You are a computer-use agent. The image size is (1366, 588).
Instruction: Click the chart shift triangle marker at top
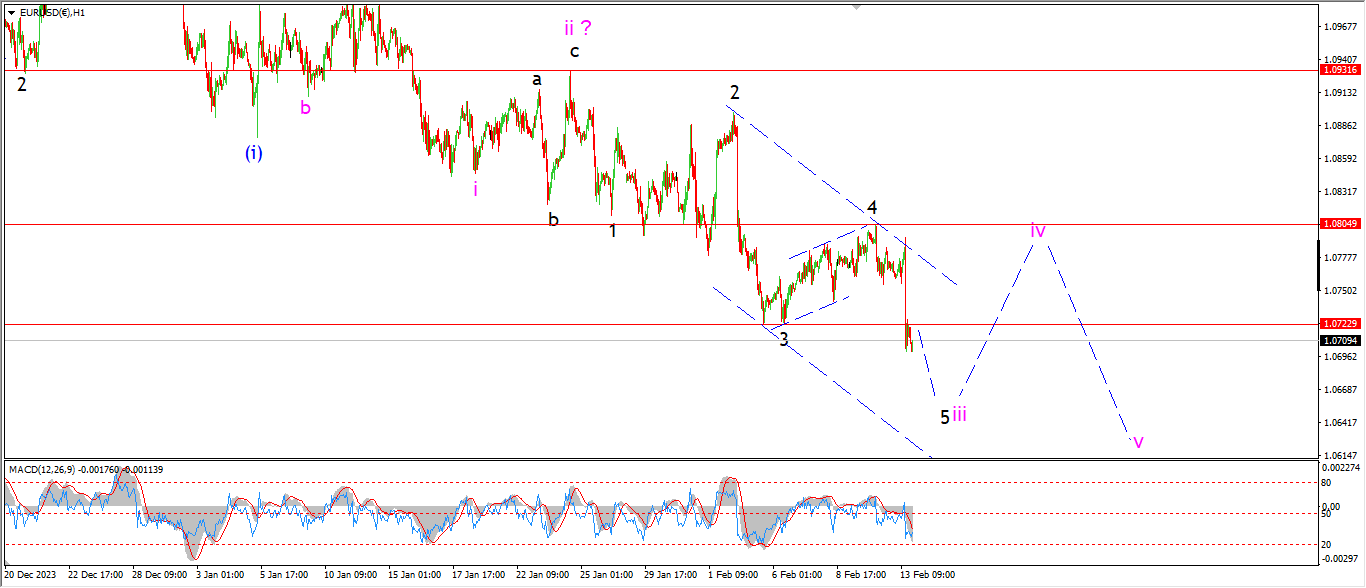856,6
